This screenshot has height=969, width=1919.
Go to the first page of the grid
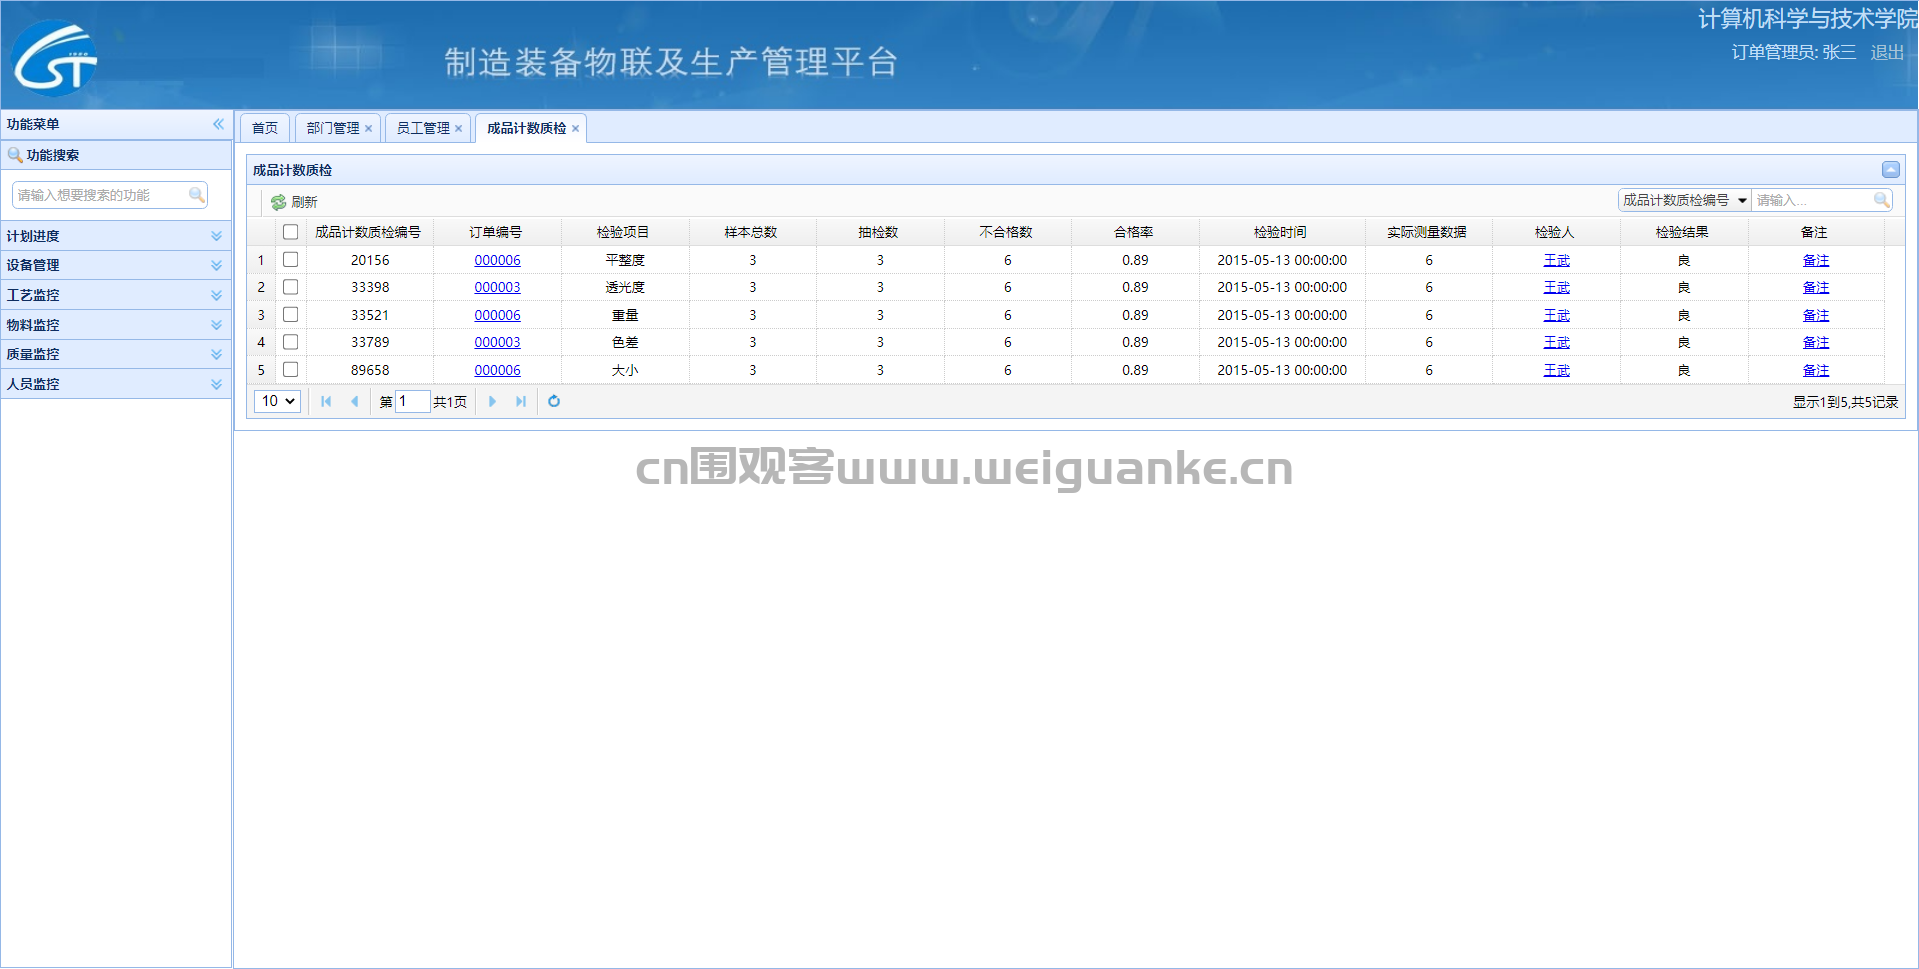coord(326,401)
